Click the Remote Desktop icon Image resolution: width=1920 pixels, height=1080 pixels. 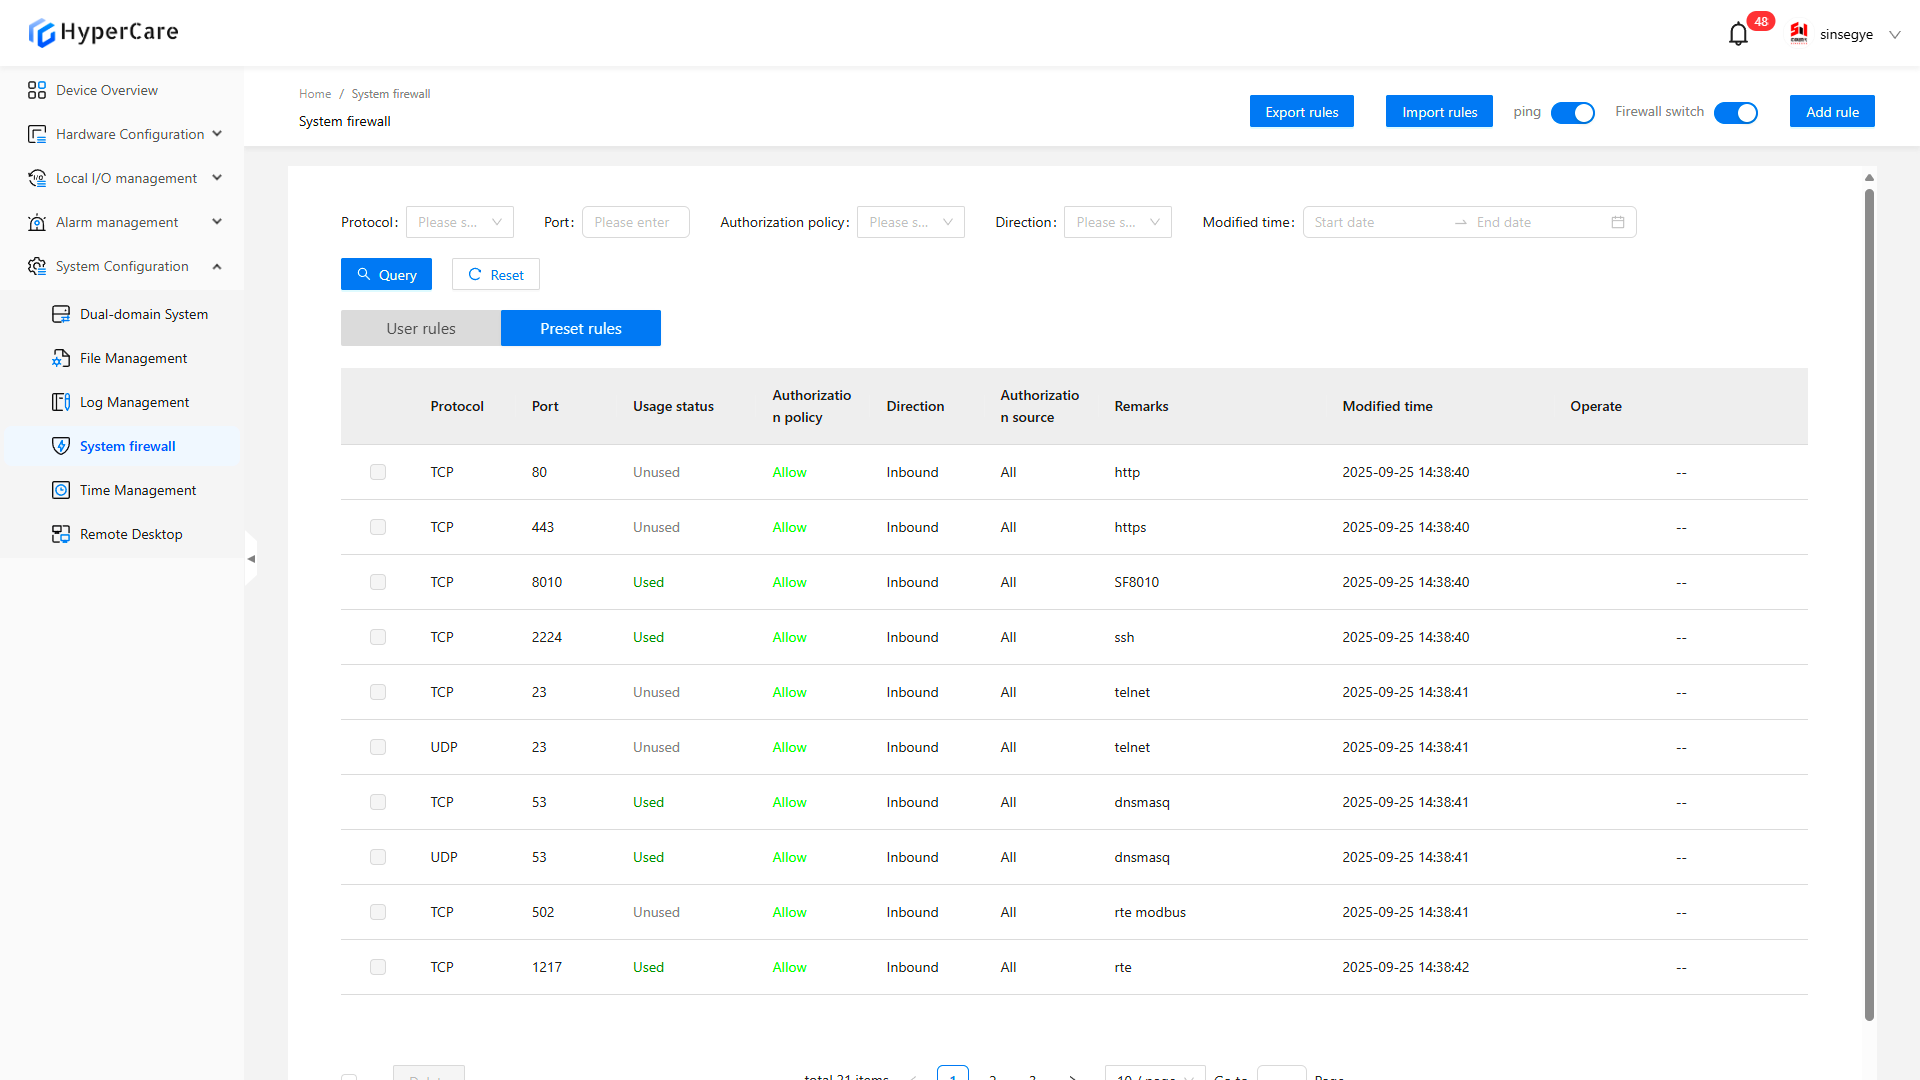pyautogui.click(x=61, y=534)
